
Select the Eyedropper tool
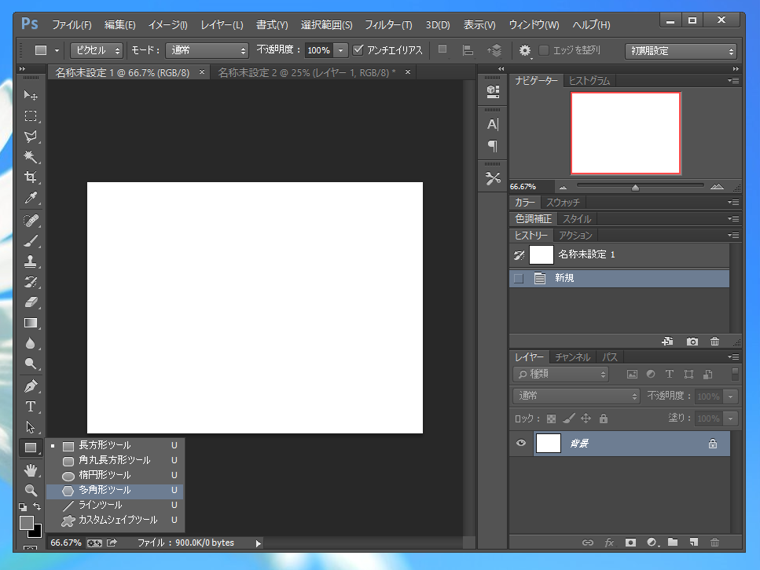31,197
